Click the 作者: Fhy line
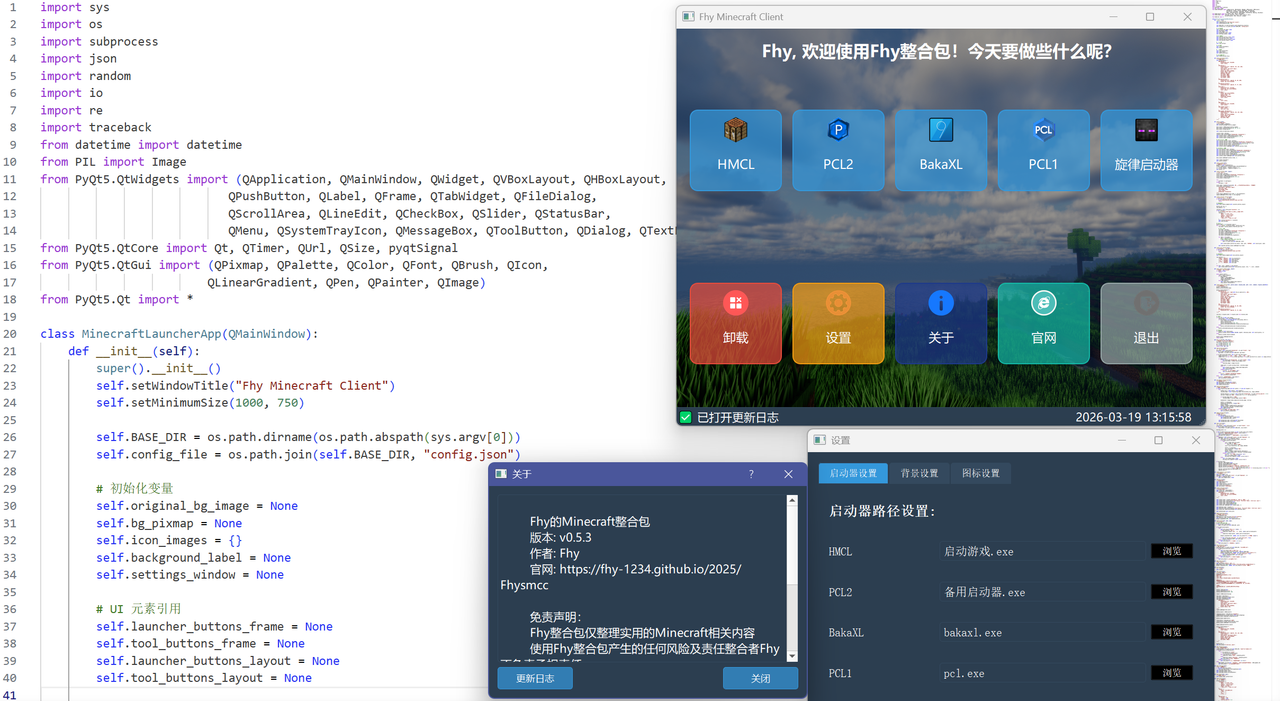The width and height of the screenshot is (1280, 701). click(x=555, y=553)
